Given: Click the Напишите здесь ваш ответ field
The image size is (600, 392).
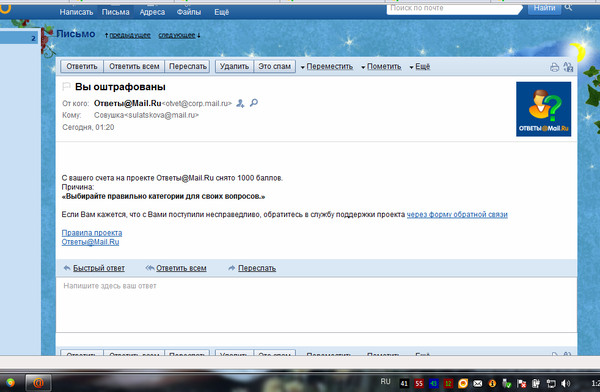Looking at the screenshot, I should click(316, 305).
